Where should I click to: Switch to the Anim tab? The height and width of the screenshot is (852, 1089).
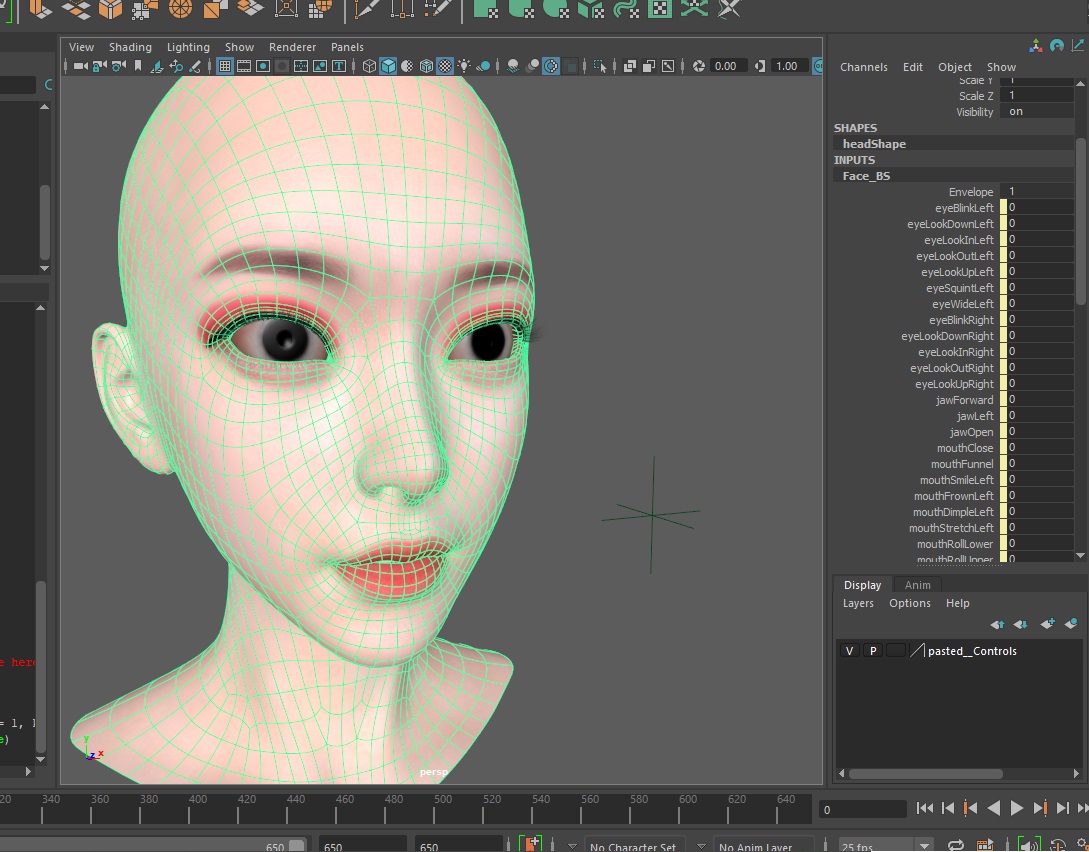tap(917, 585)
